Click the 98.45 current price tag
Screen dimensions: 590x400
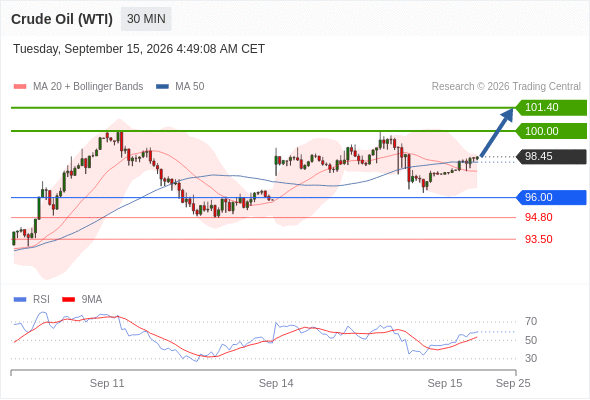551,157
